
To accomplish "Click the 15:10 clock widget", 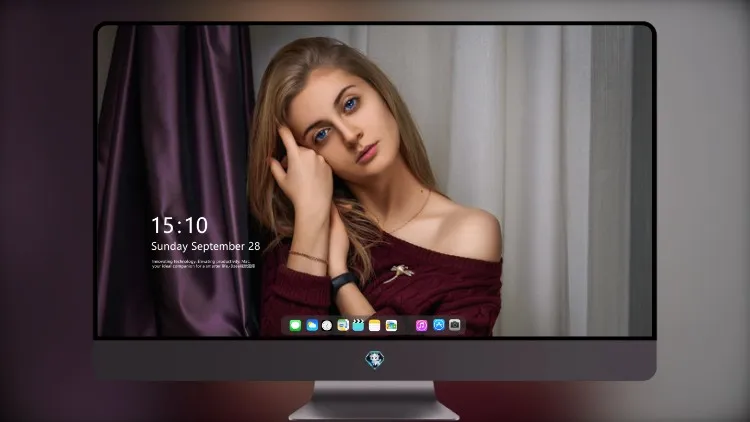I will click(179, 225).
